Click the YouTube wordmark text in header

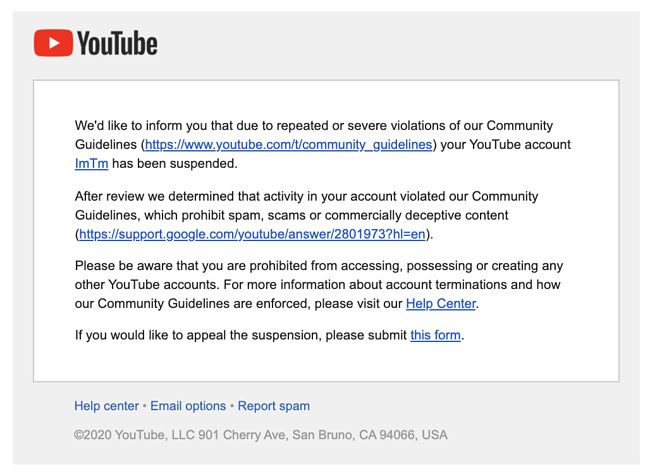pyautogui.click(x=117, y=43)
